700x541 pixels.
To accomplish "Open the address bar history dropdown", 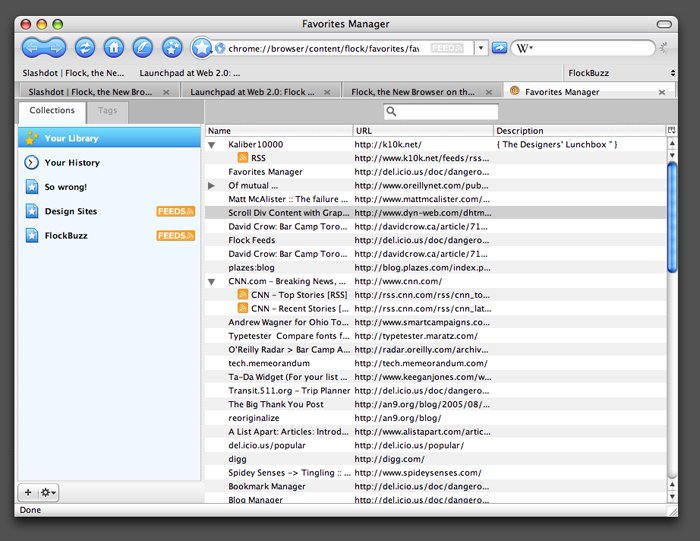I will pos(481,48).
